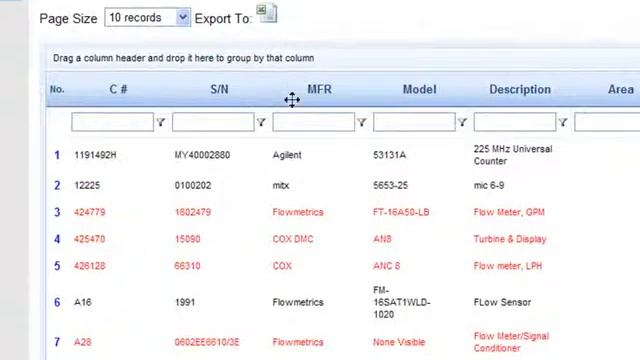
Task: Focus the S/N filter text box
Action: 213,122
